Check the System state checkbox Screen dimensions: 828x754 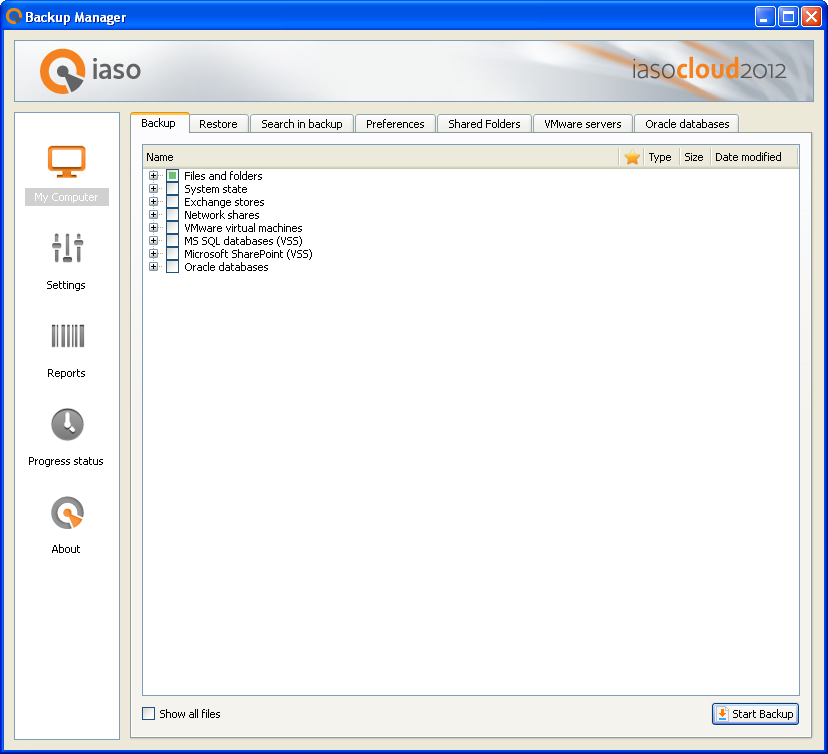(172, 188)
